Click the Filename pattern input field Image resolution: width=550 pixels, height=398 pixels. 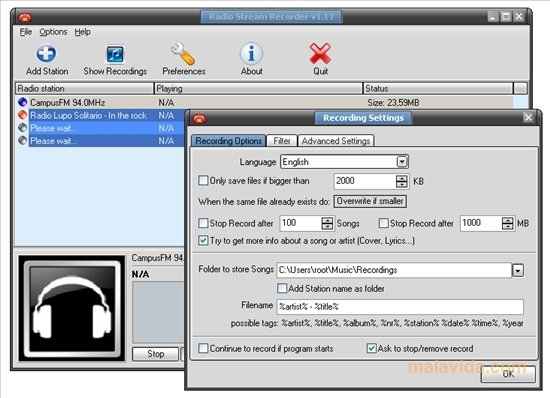(400, 306)
